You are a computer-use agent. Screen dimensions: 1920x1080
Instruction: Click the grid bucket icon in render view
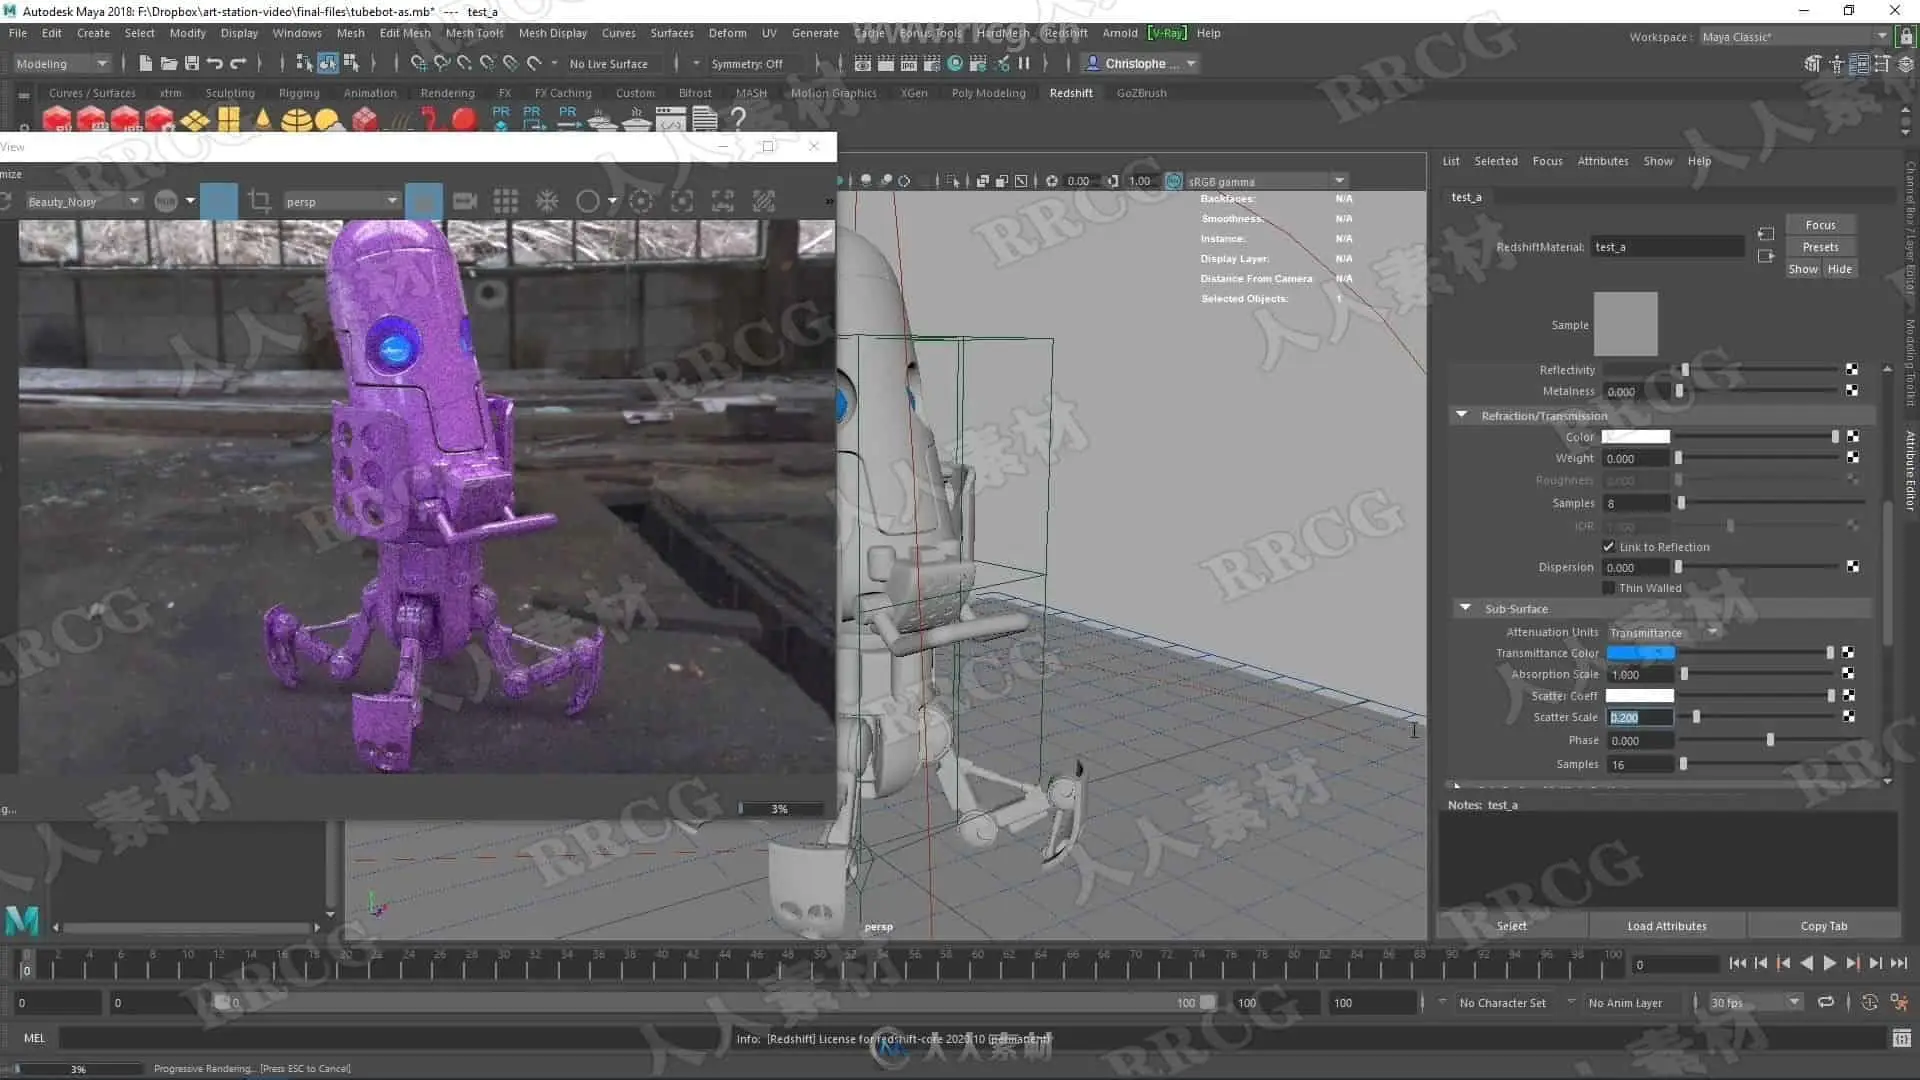pos(506,201)
